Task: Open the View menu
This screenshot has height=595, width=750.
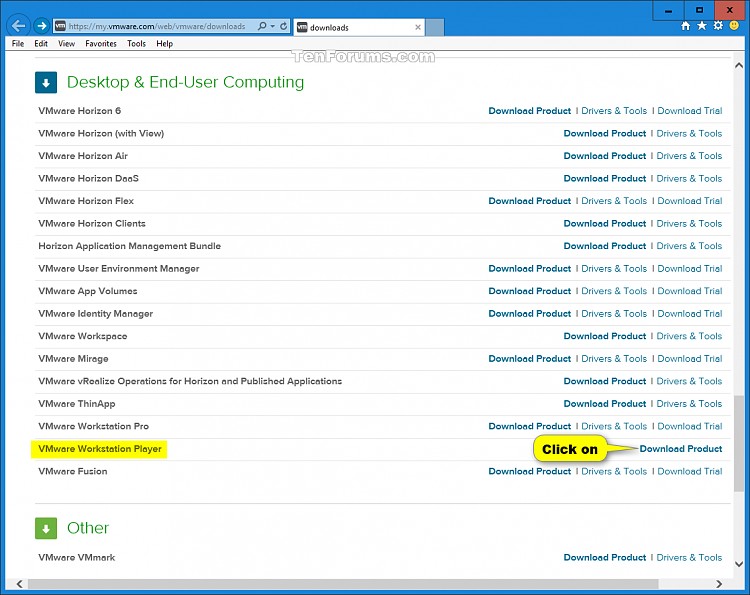Action: pyautogui.click(x=66, y=44)
